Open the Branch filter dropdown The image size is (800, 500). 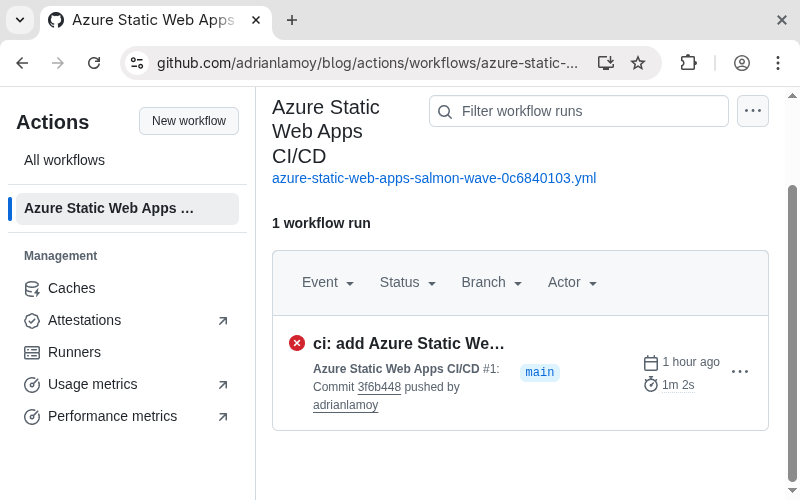492,283
